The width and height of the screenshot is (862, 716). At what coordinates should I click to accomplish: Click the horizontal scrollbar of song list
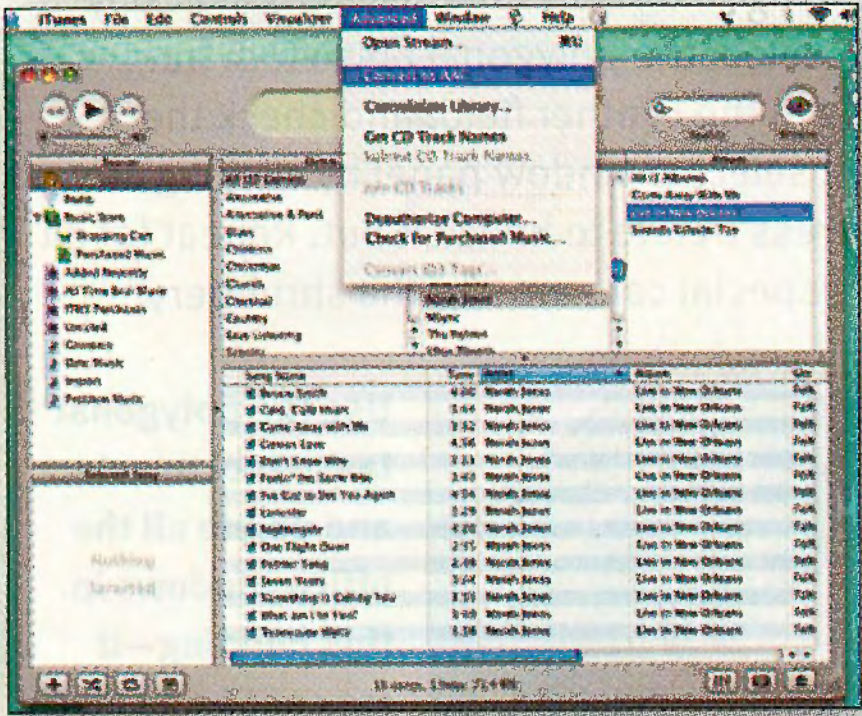pyautogui.click(x=406, y=656)
